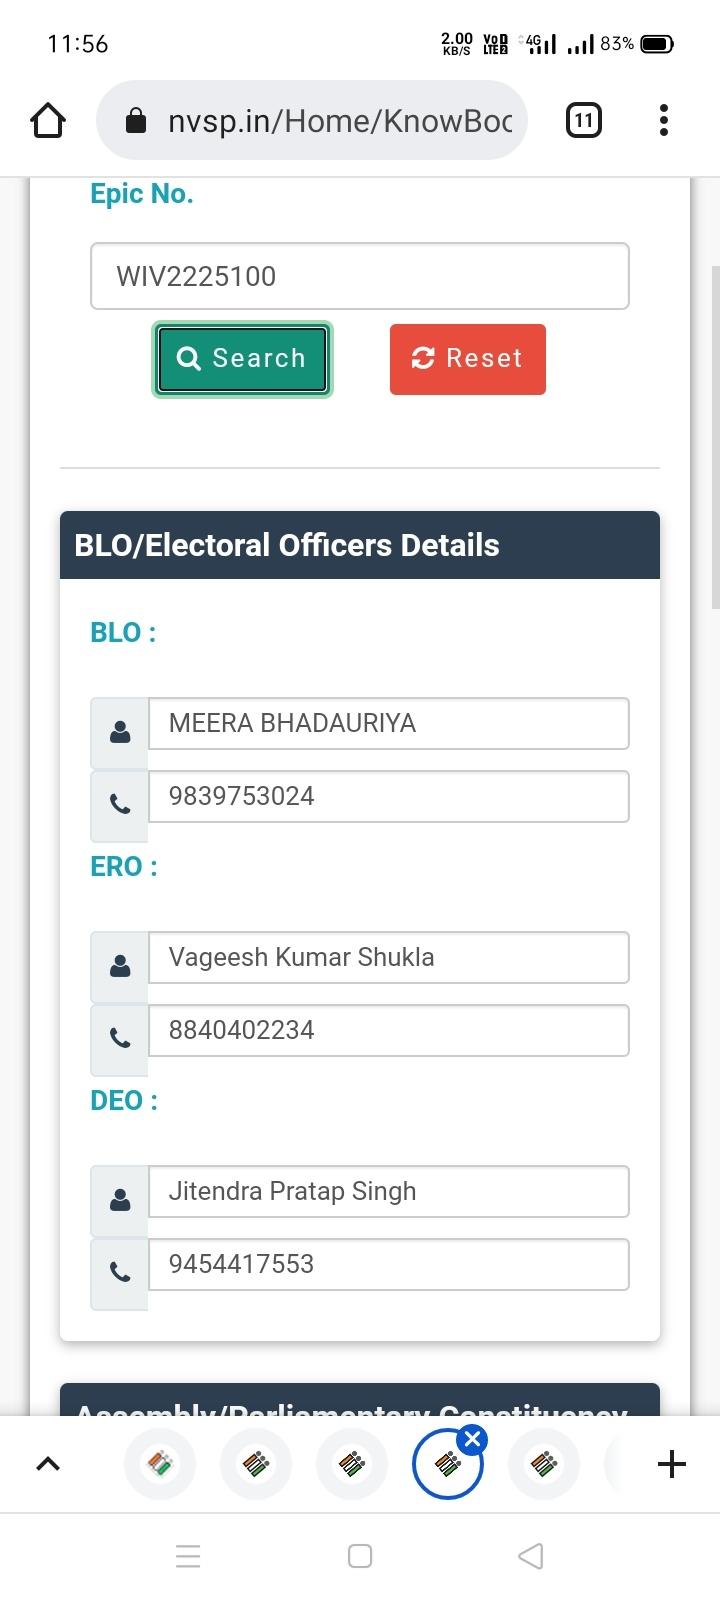Switch to the second tab thumbnail in strip
This screenshot has height=1600, width=720.
coord(256,1464)
